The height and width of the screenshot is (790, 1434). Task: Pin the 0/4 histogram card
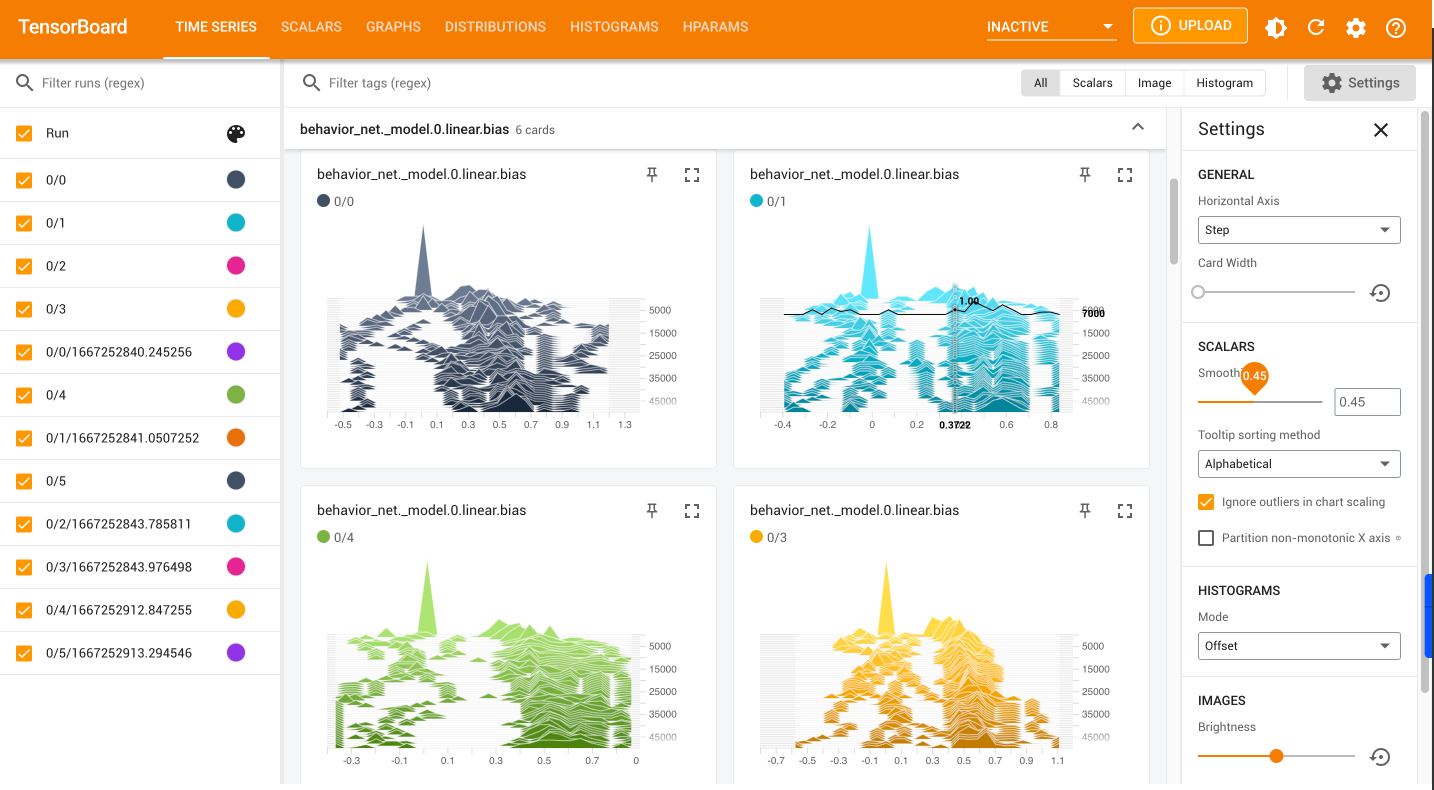(x=652, y=511)
